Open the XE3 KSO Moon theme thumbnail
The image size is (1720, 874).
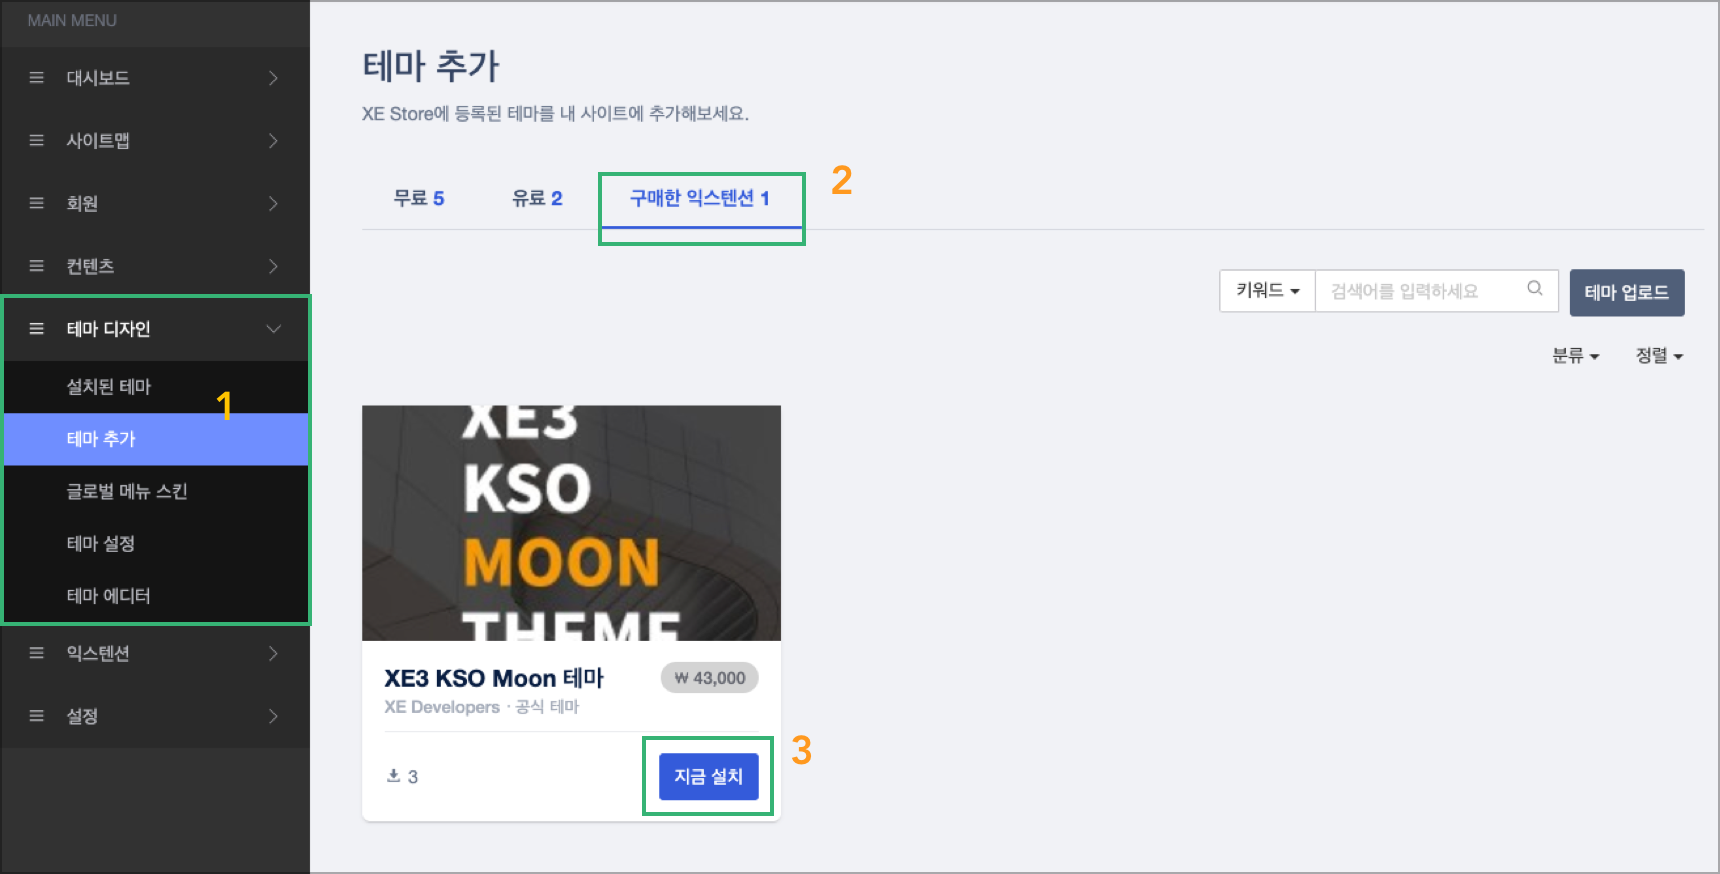coord(571,522)
